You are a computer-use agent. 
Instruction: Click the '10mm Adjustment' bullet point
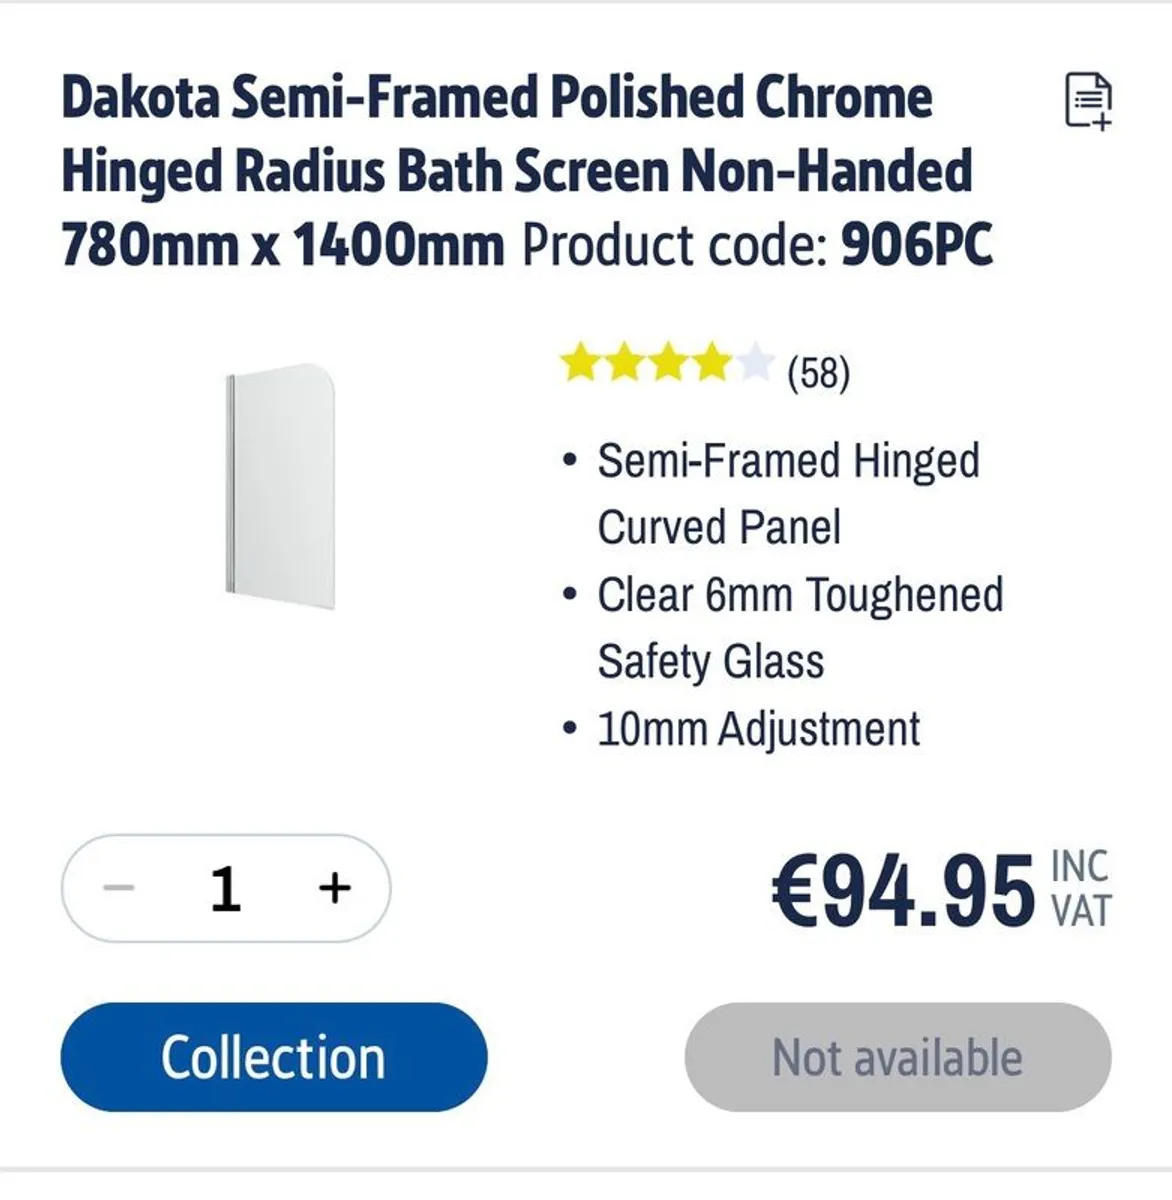(758, 729)
